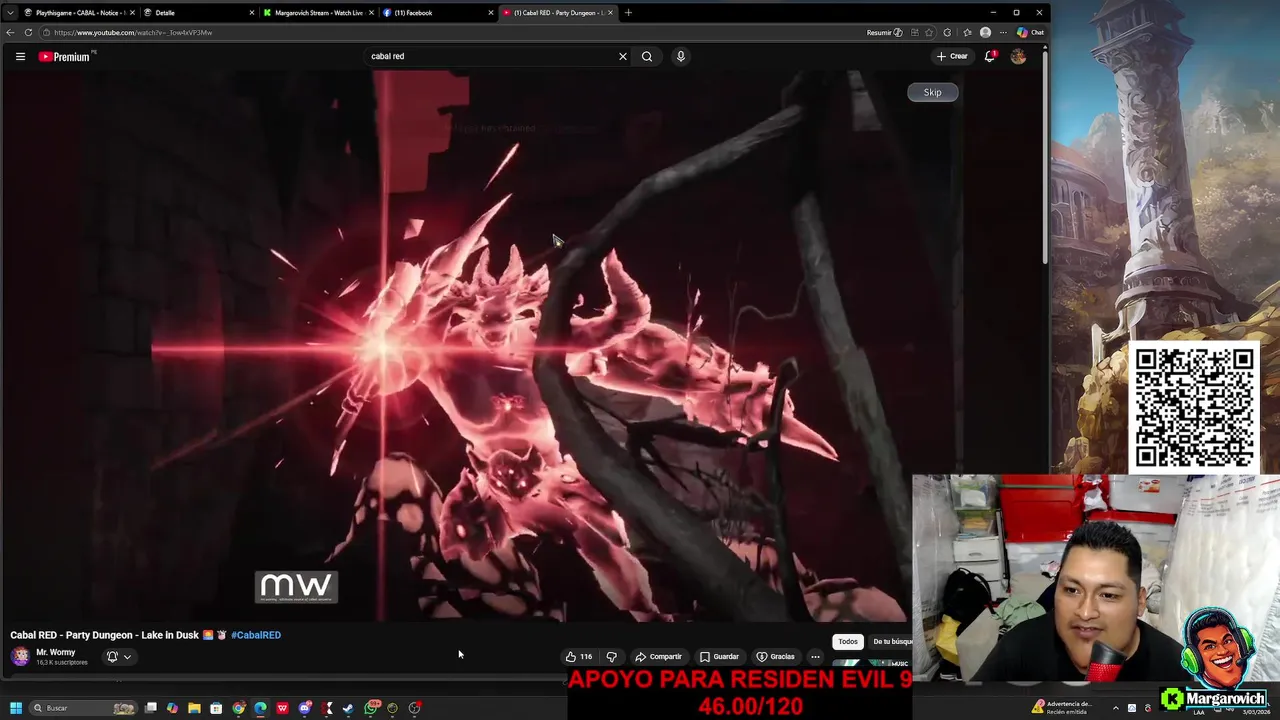Open more actions three-dot menu
This screenshot has width=1280, height=720.
pyautogui.click(x=815, y=656)
